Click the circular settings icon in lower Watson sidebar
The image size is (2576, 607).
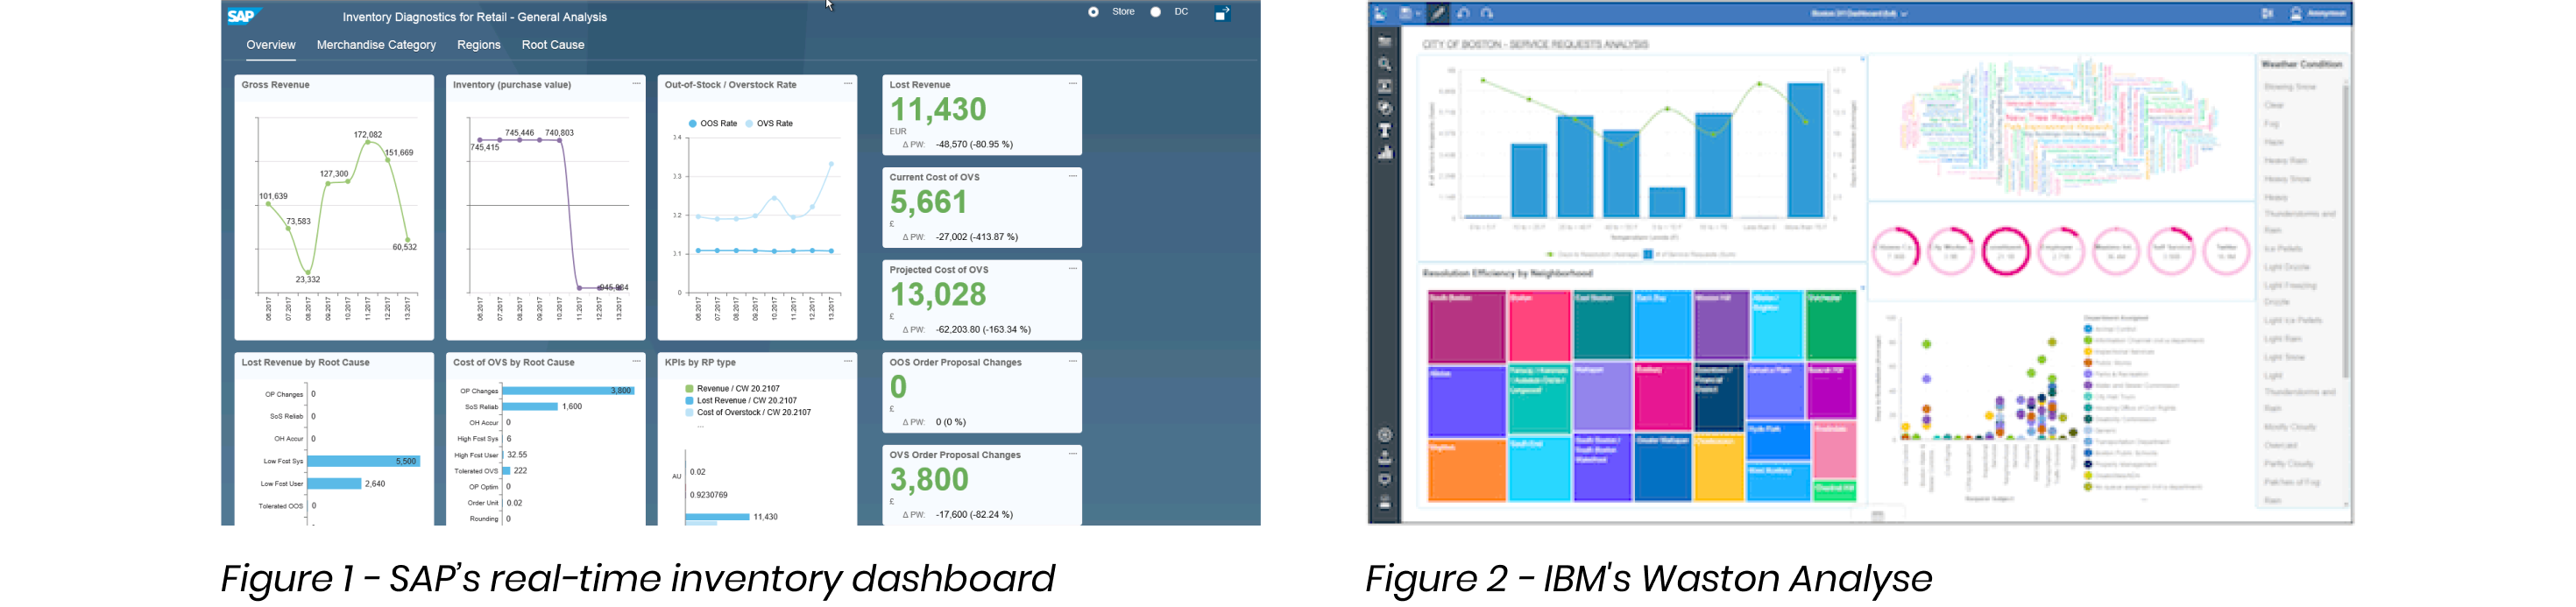[1385, 435]
